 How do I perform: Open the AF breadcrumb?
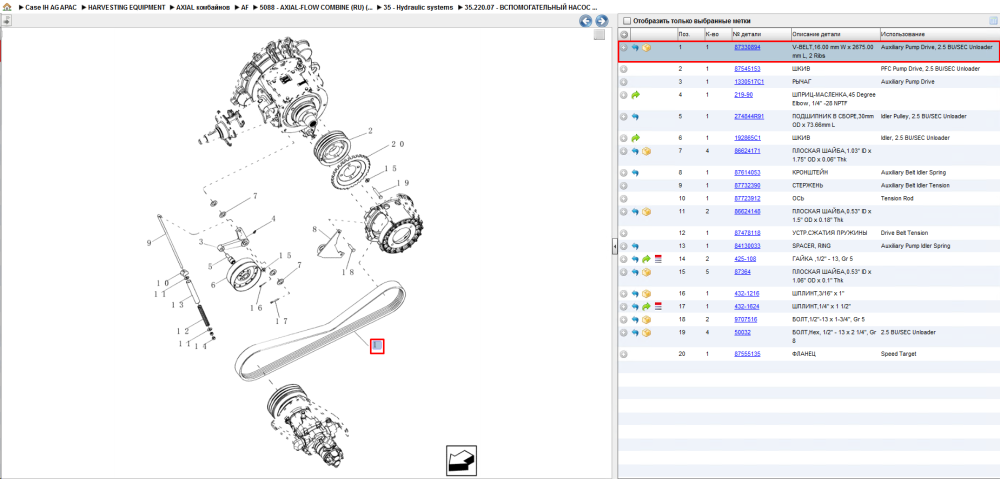click(245, 7)
